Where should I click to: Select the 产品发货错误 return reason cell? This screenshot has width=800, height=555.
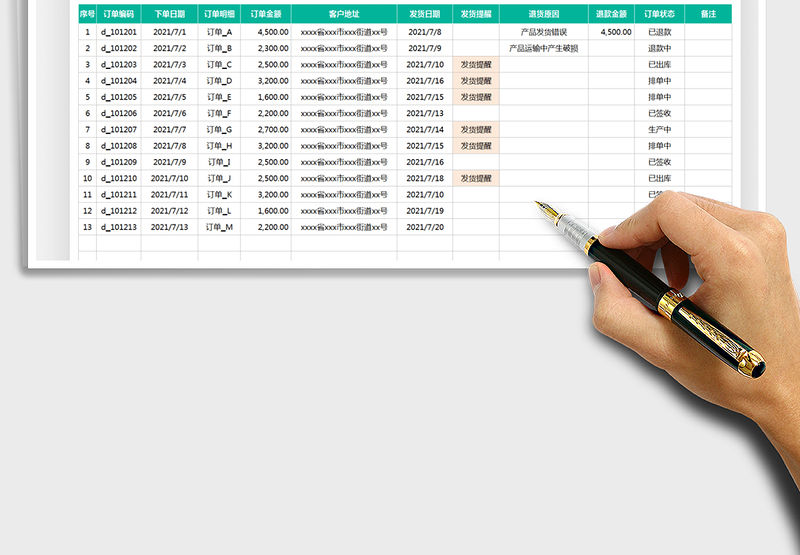(x=543, y=32)
